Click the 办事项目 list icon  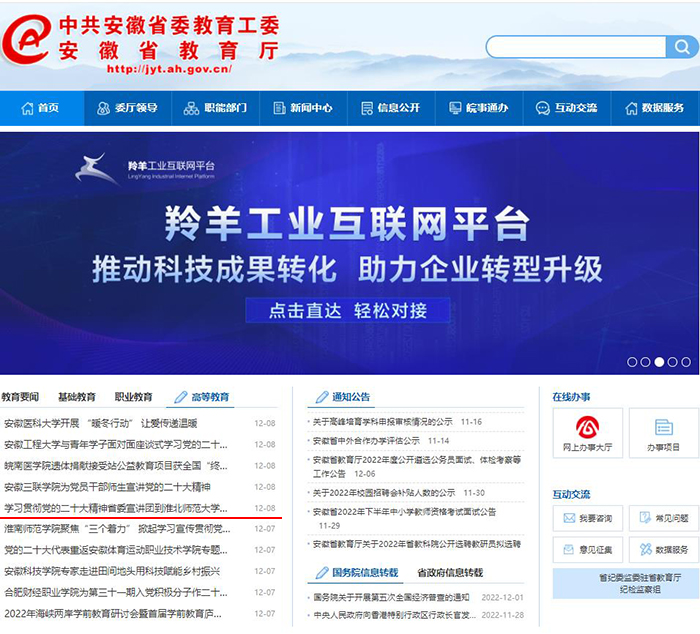pos(664,427)
